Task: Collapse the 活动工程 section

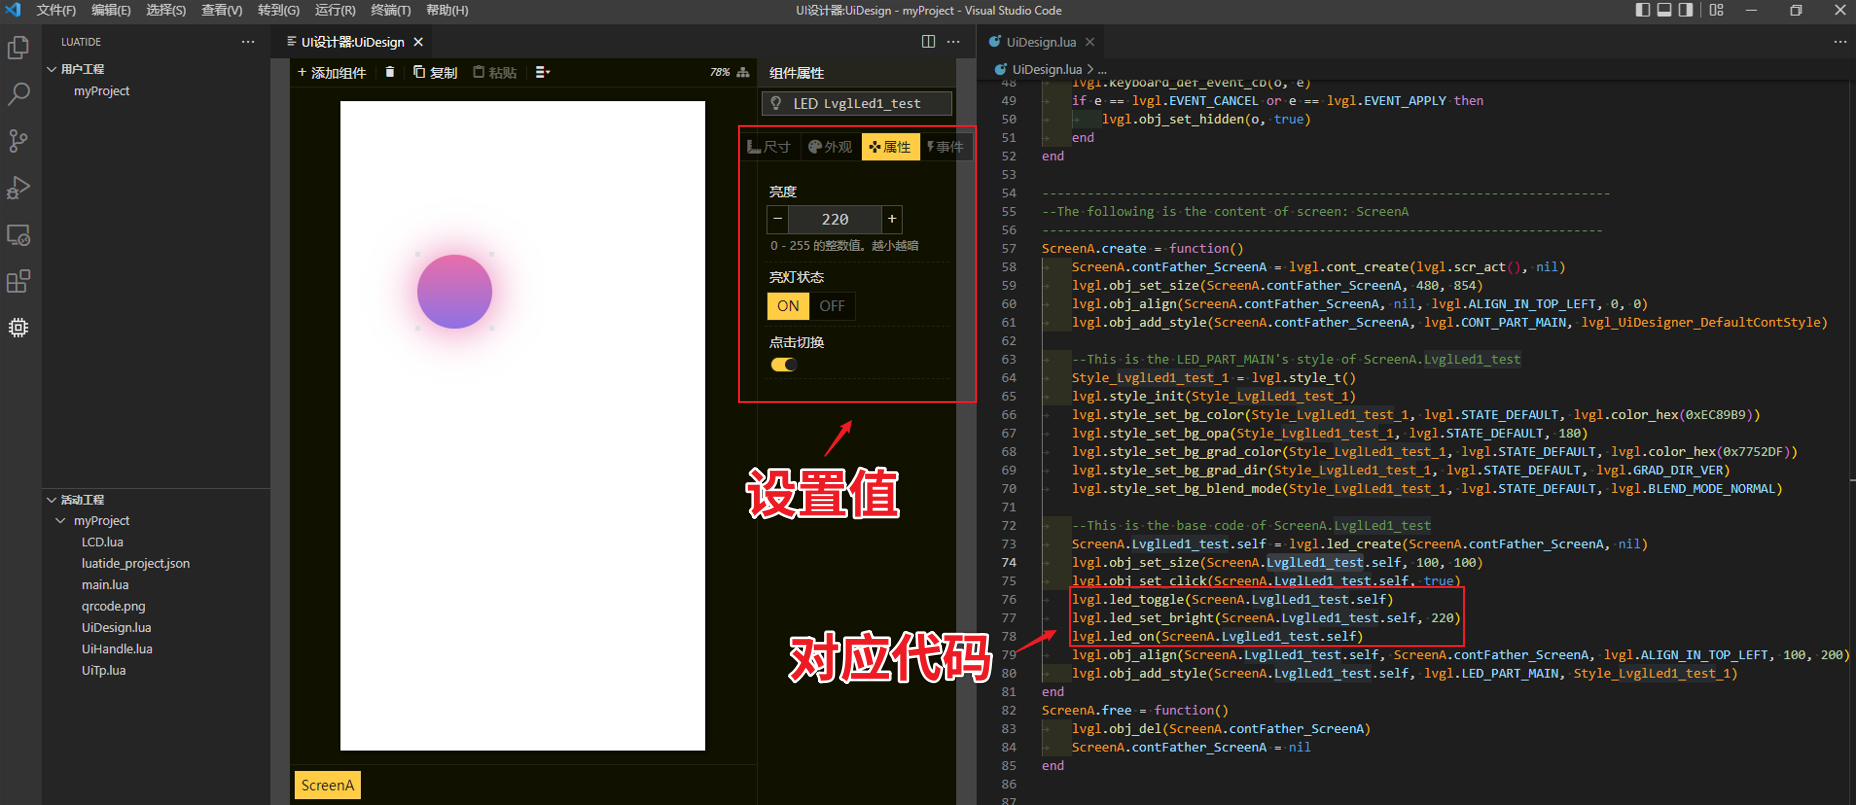Action: tap(52, 500)
